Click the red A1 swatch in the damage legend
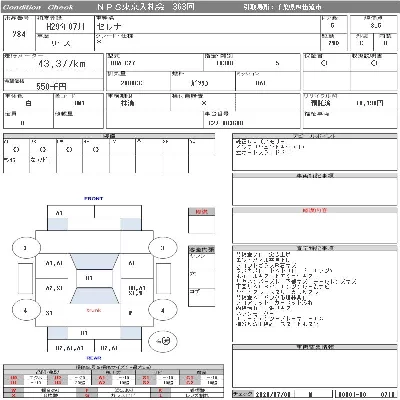Screen dimensions: 400x400 point(102,378)
